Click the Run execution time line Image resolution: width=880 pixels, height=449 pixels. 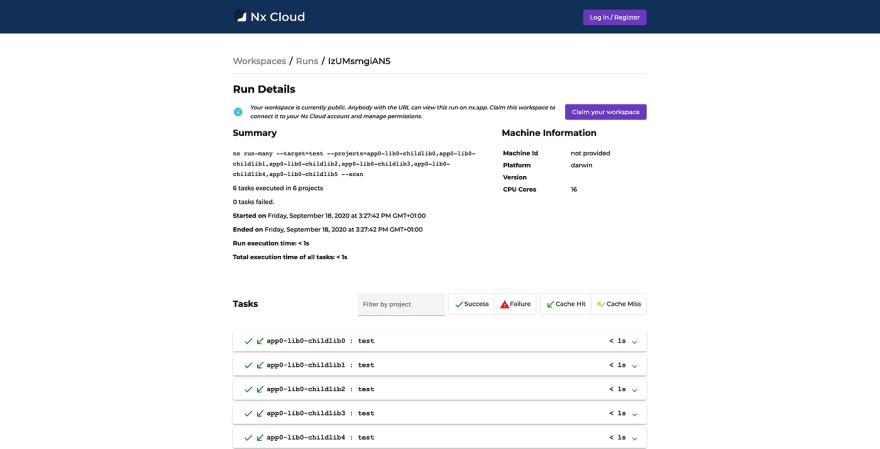(271, 244)
